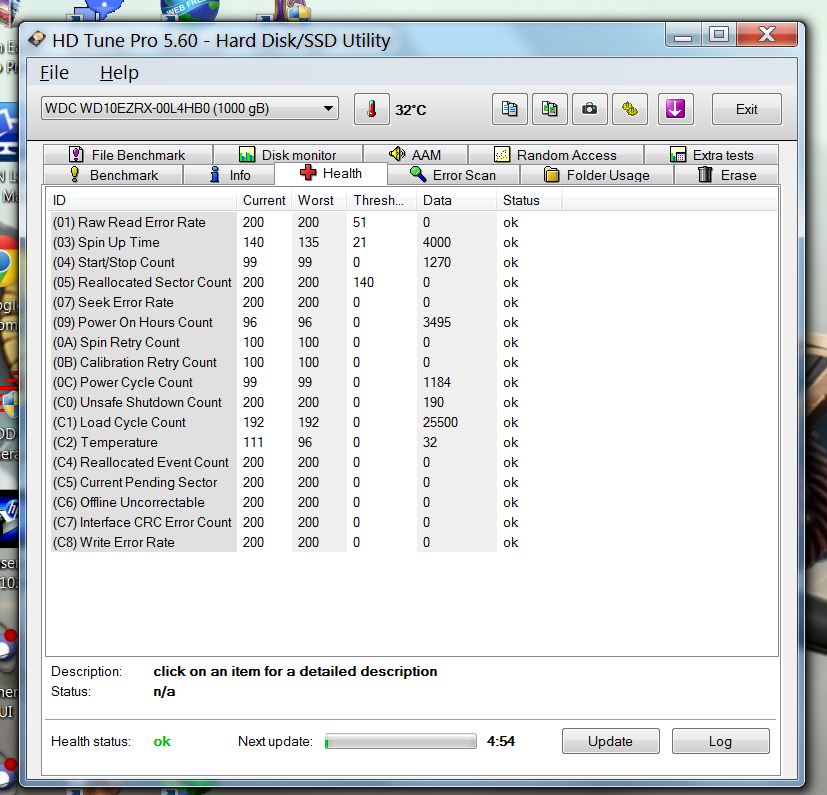Click the thermometer temperature icon button
This screenshot has height=795, width=827.
(371, 109)
